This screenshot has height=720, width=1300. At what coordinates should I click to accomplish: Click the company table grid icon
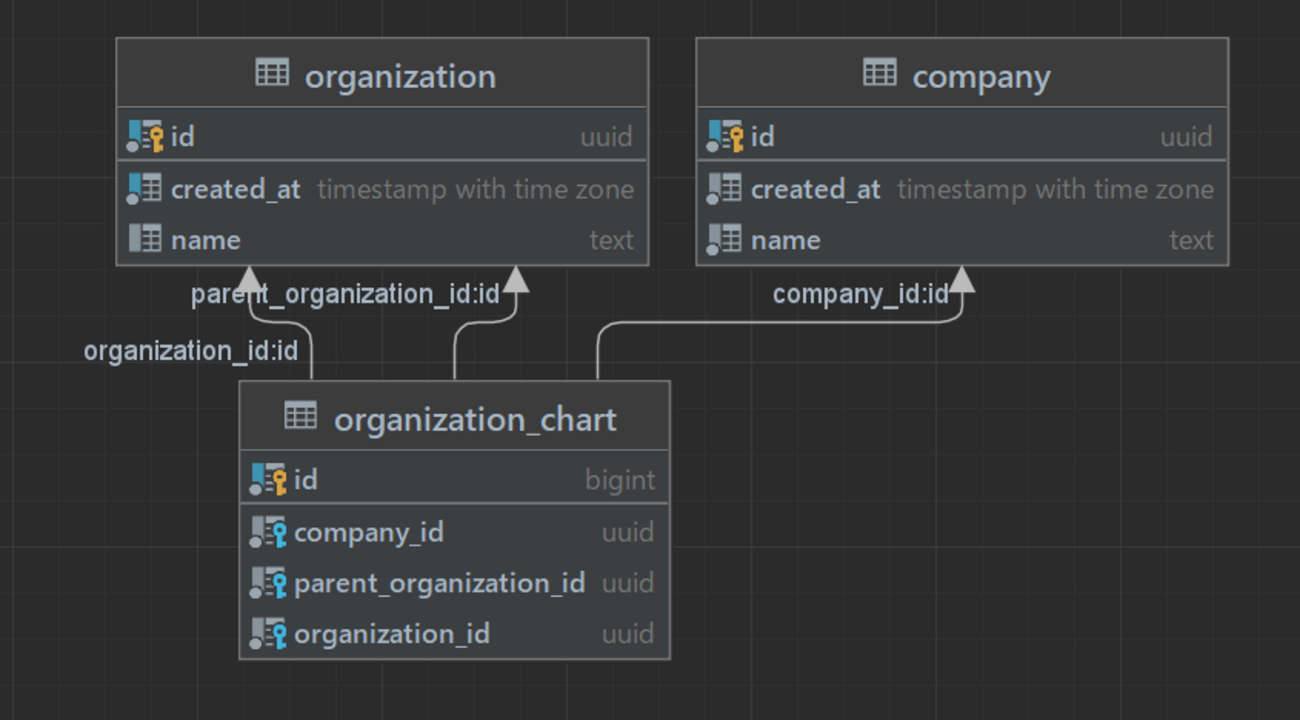click(880, 73)
